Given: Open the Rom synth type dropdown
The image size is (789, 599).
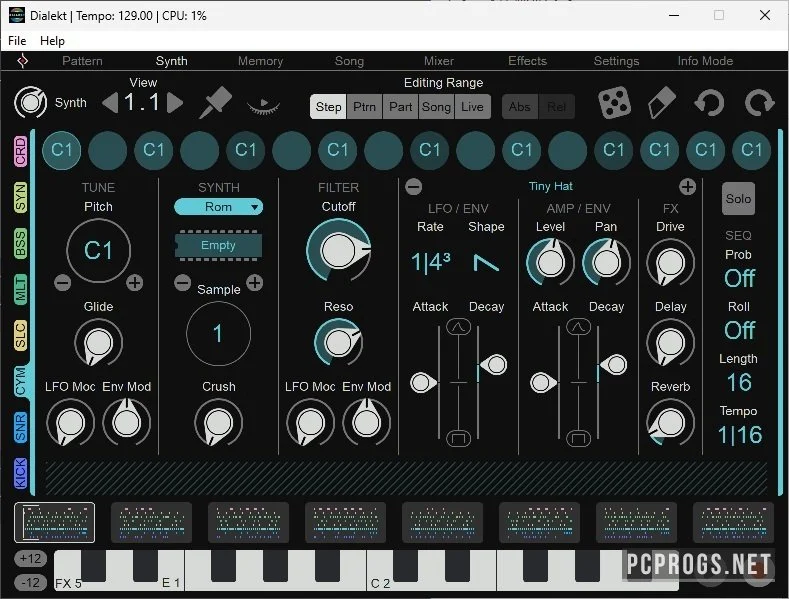Looking at the screenshot, I should pyautogui.click(x=218, y=207).
